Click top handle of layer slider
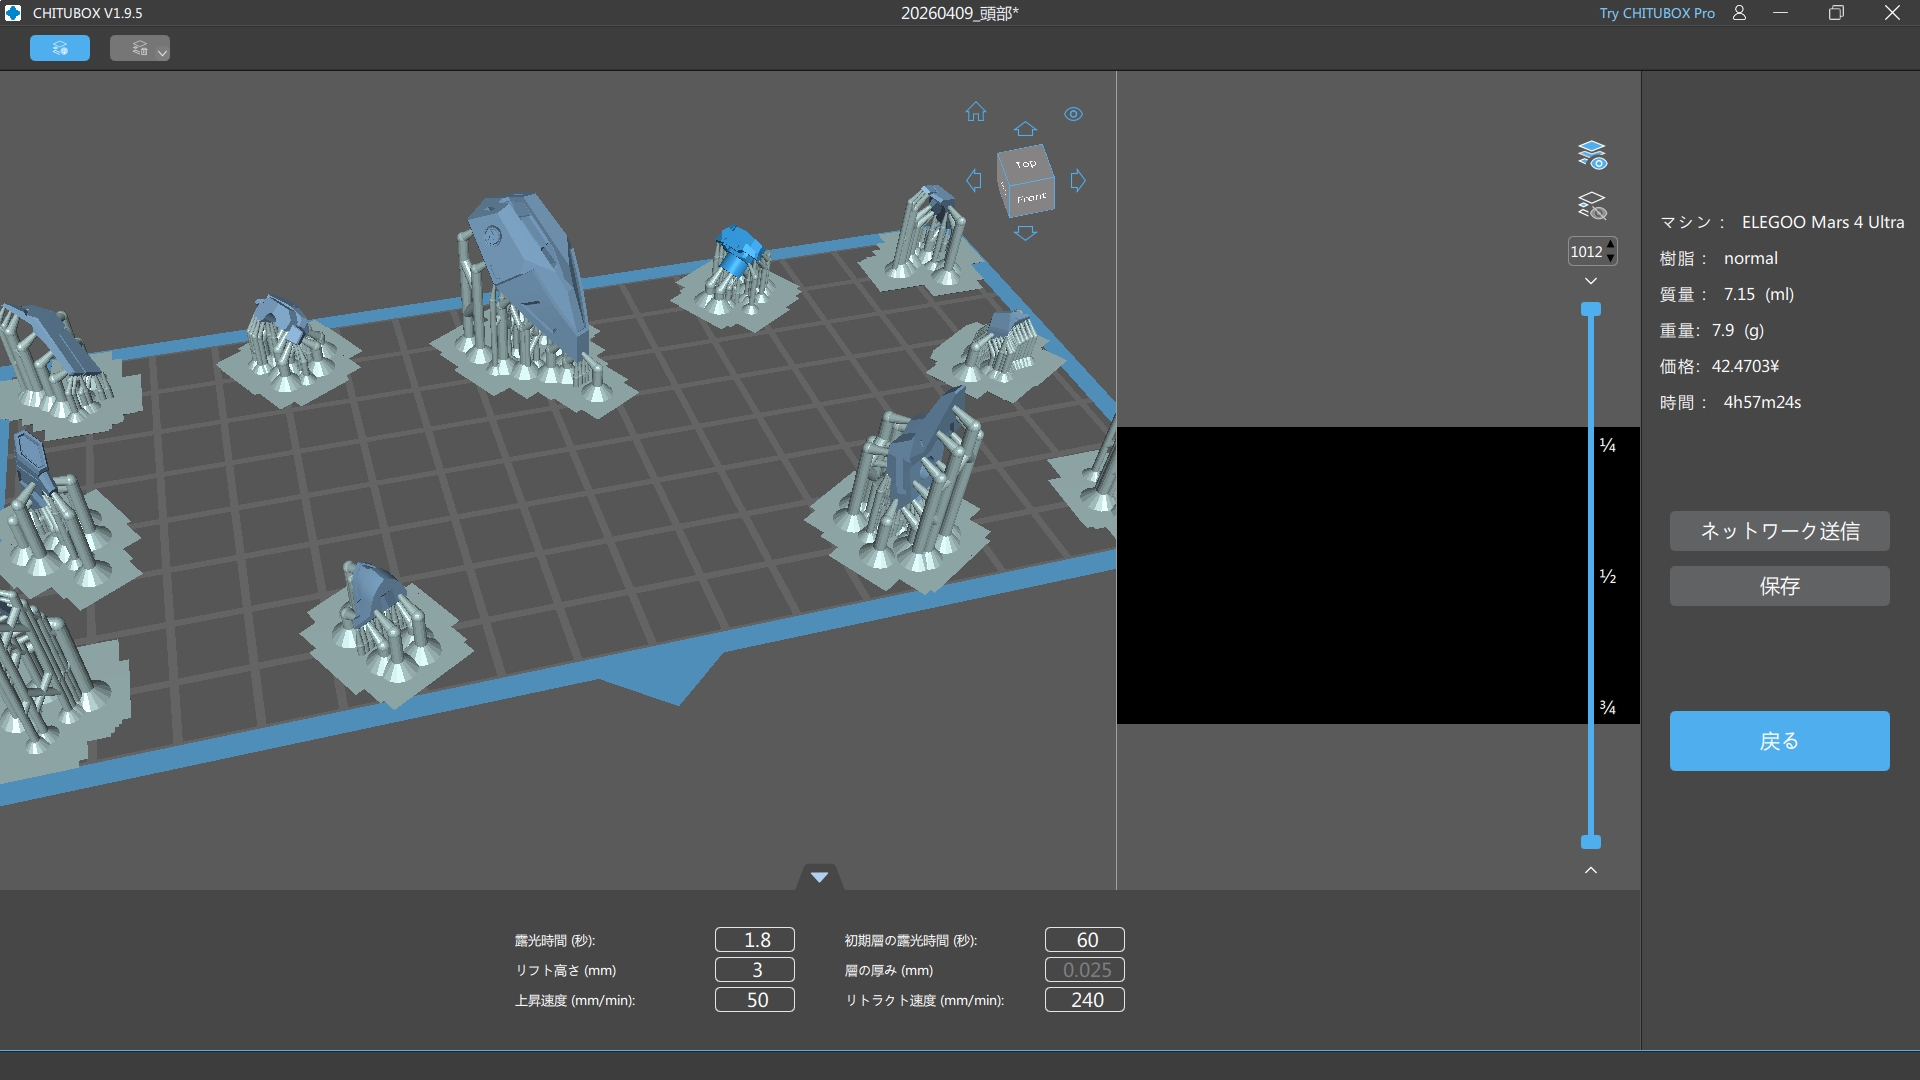The height and width of the screenshot is (1080, 1920). pyautogui.click(x=1591, y=310)
